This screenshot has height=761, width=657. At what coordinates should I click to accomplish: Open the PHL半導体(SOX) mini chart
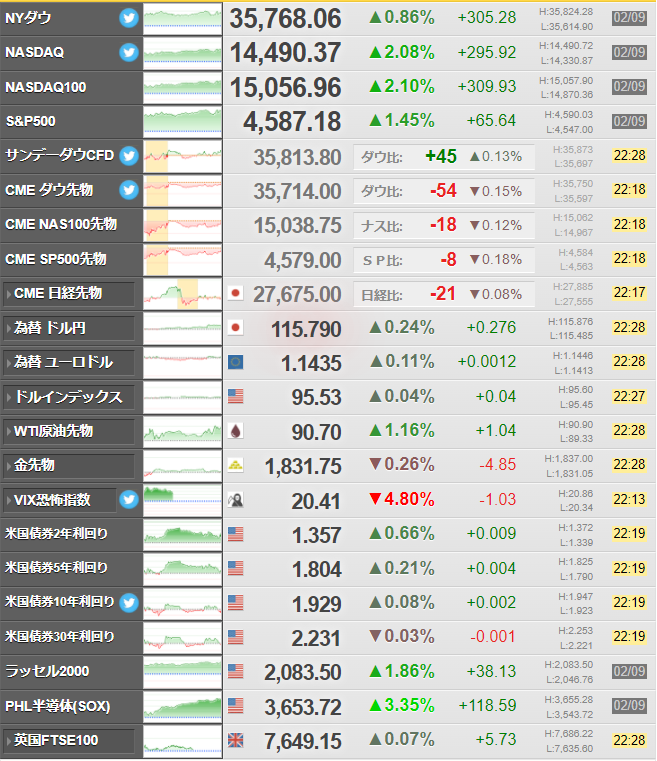point(182,706)
